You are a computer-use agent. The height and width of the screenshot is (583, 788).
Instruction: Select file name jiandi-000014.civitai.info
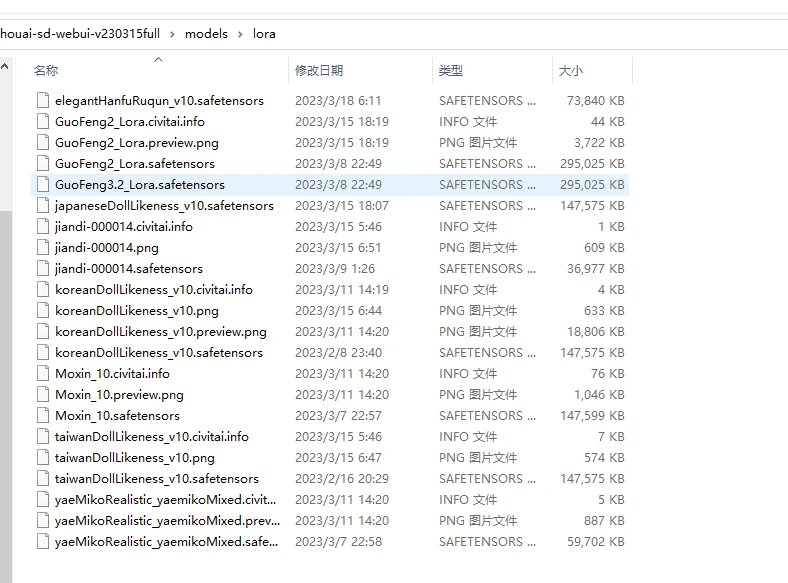124,227
